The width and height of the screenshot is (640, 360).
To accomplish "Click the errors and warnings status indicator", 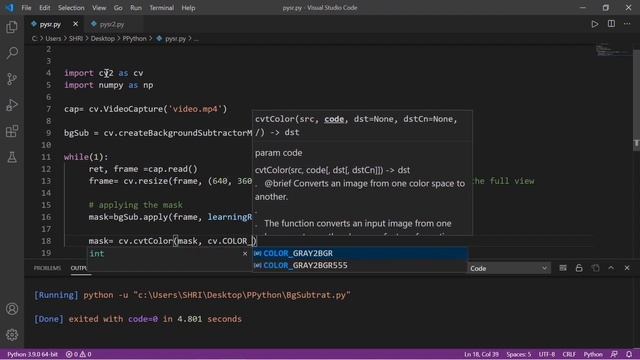I will point(78,354).
